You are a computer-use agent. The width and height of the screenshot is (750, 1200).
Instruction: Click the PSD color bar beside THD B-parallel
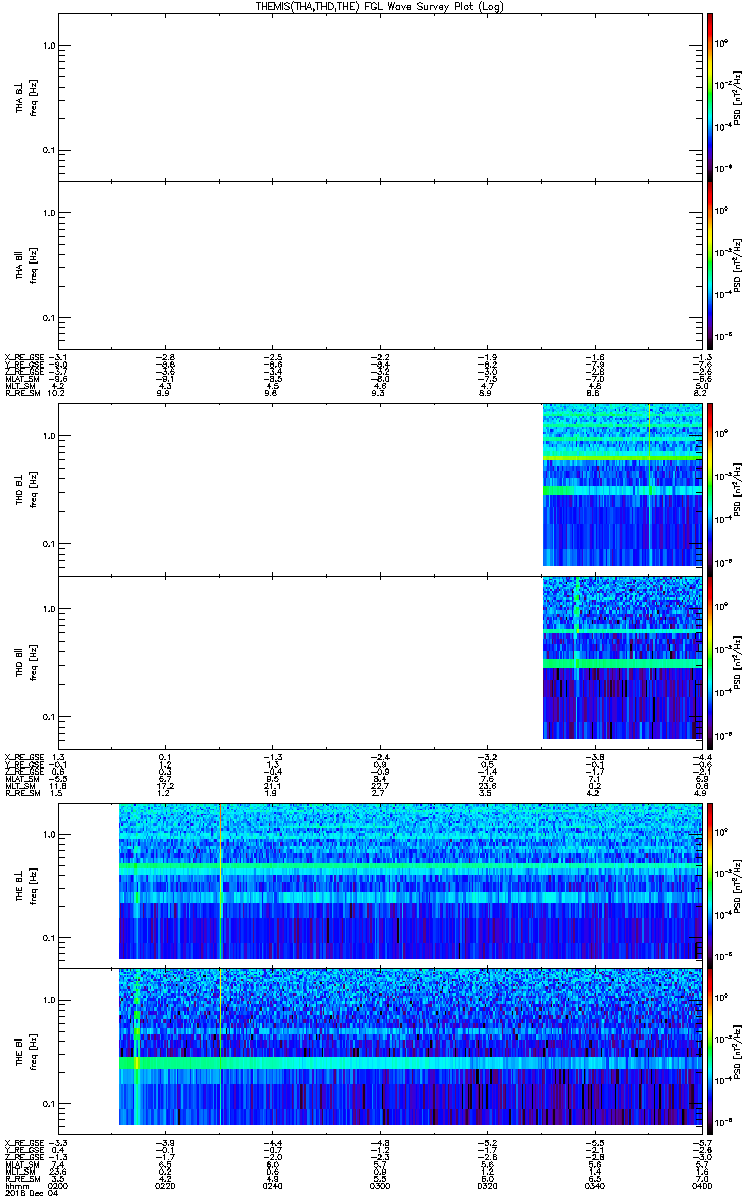coord(710,661)
